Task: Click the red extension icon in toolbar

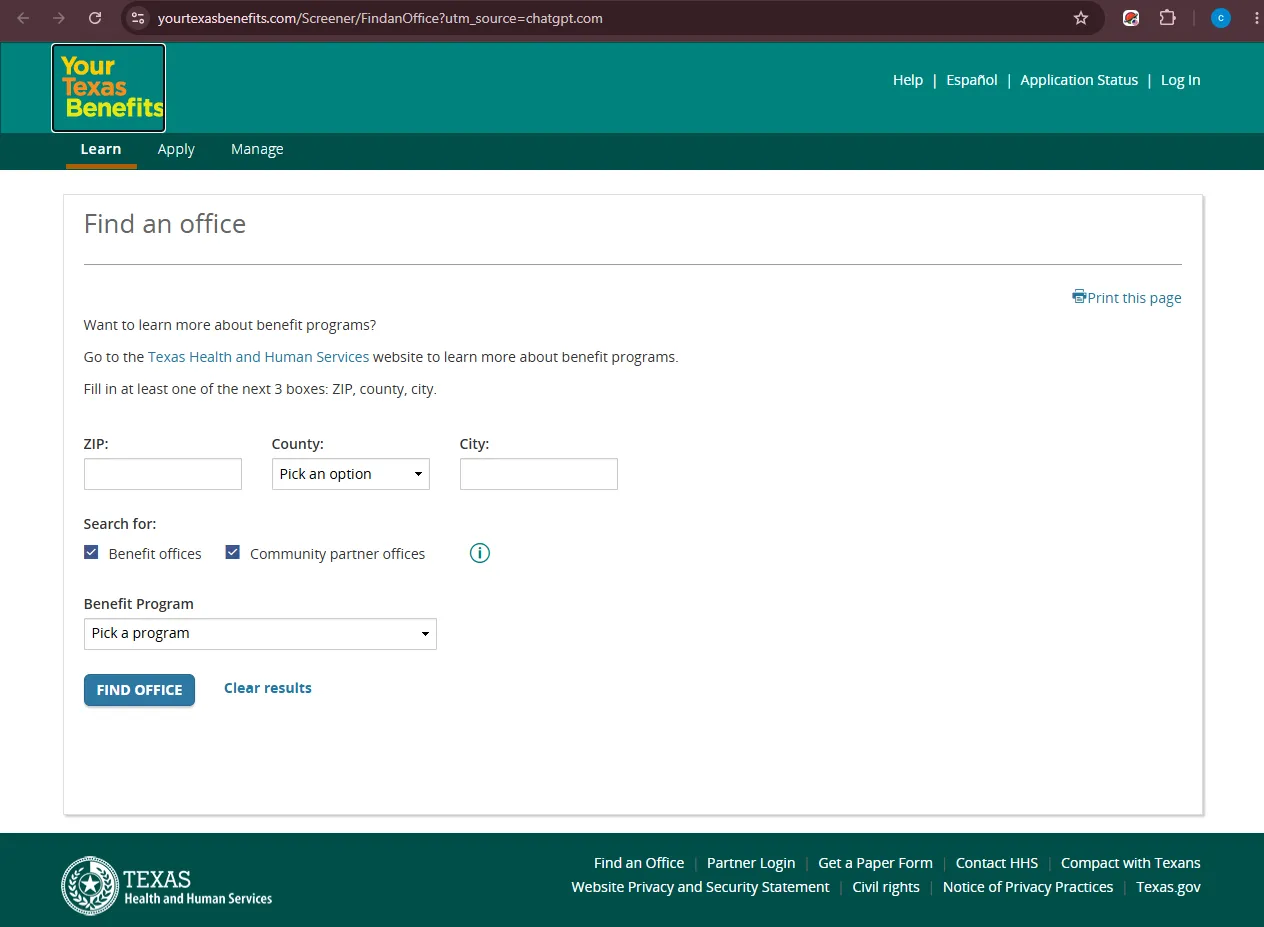Action: [x=1131, y=18]
